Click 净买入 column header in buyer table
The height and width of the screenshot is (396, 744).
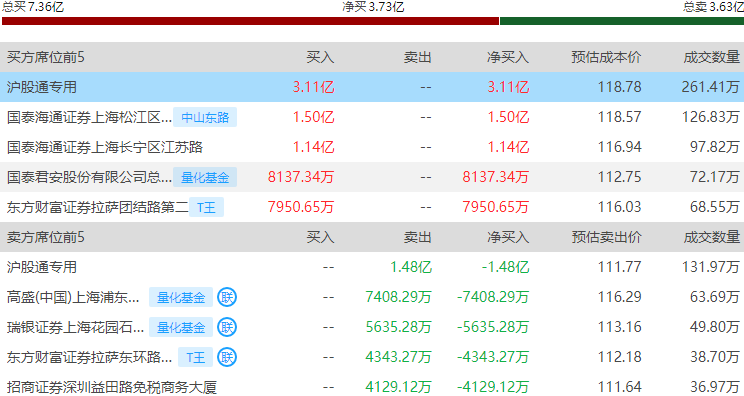(x=508, y=57)
